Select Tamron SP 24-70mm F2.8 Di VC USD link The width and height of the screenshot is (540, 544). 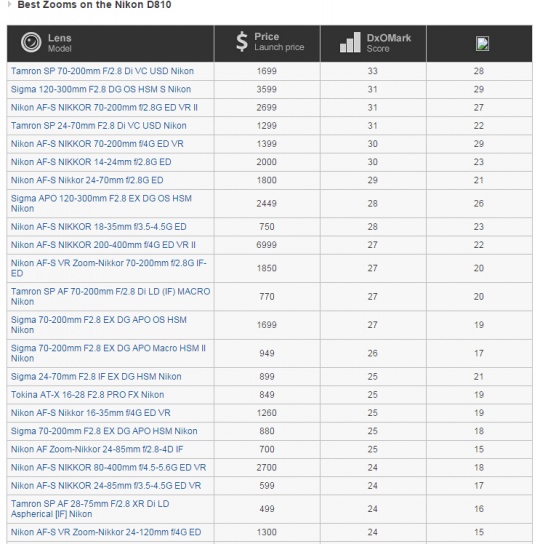99,126
